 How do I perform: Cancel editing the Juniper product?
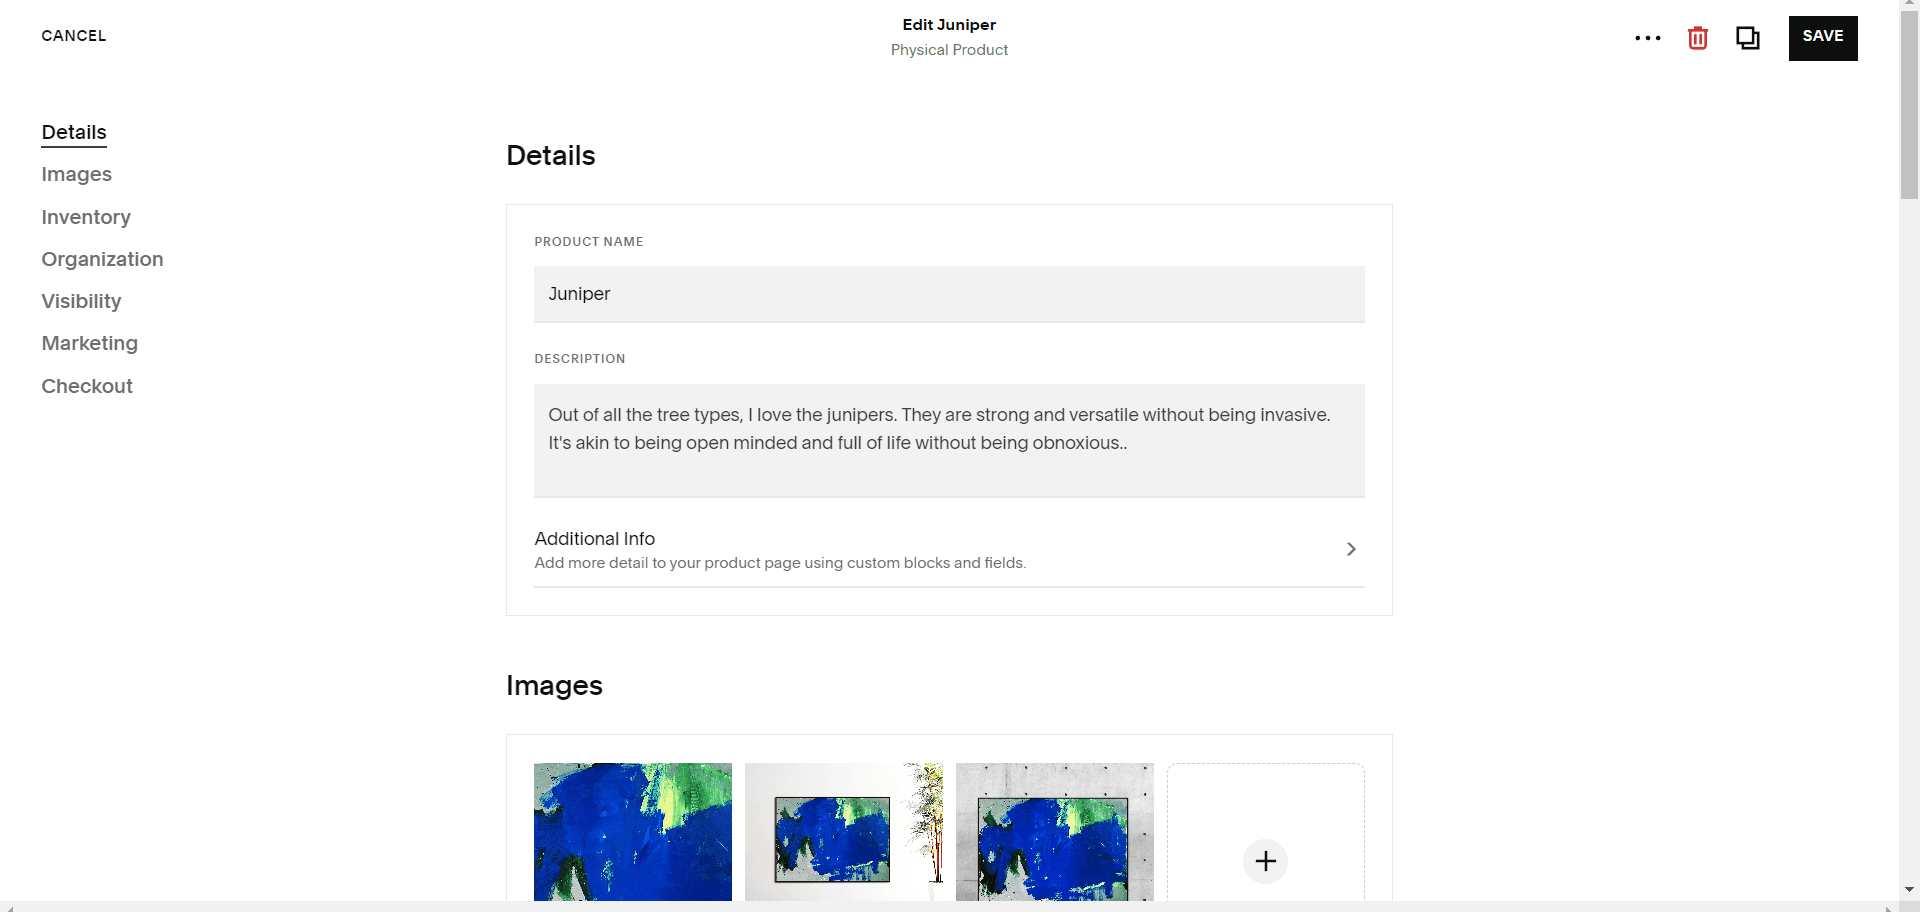(74, 36)
